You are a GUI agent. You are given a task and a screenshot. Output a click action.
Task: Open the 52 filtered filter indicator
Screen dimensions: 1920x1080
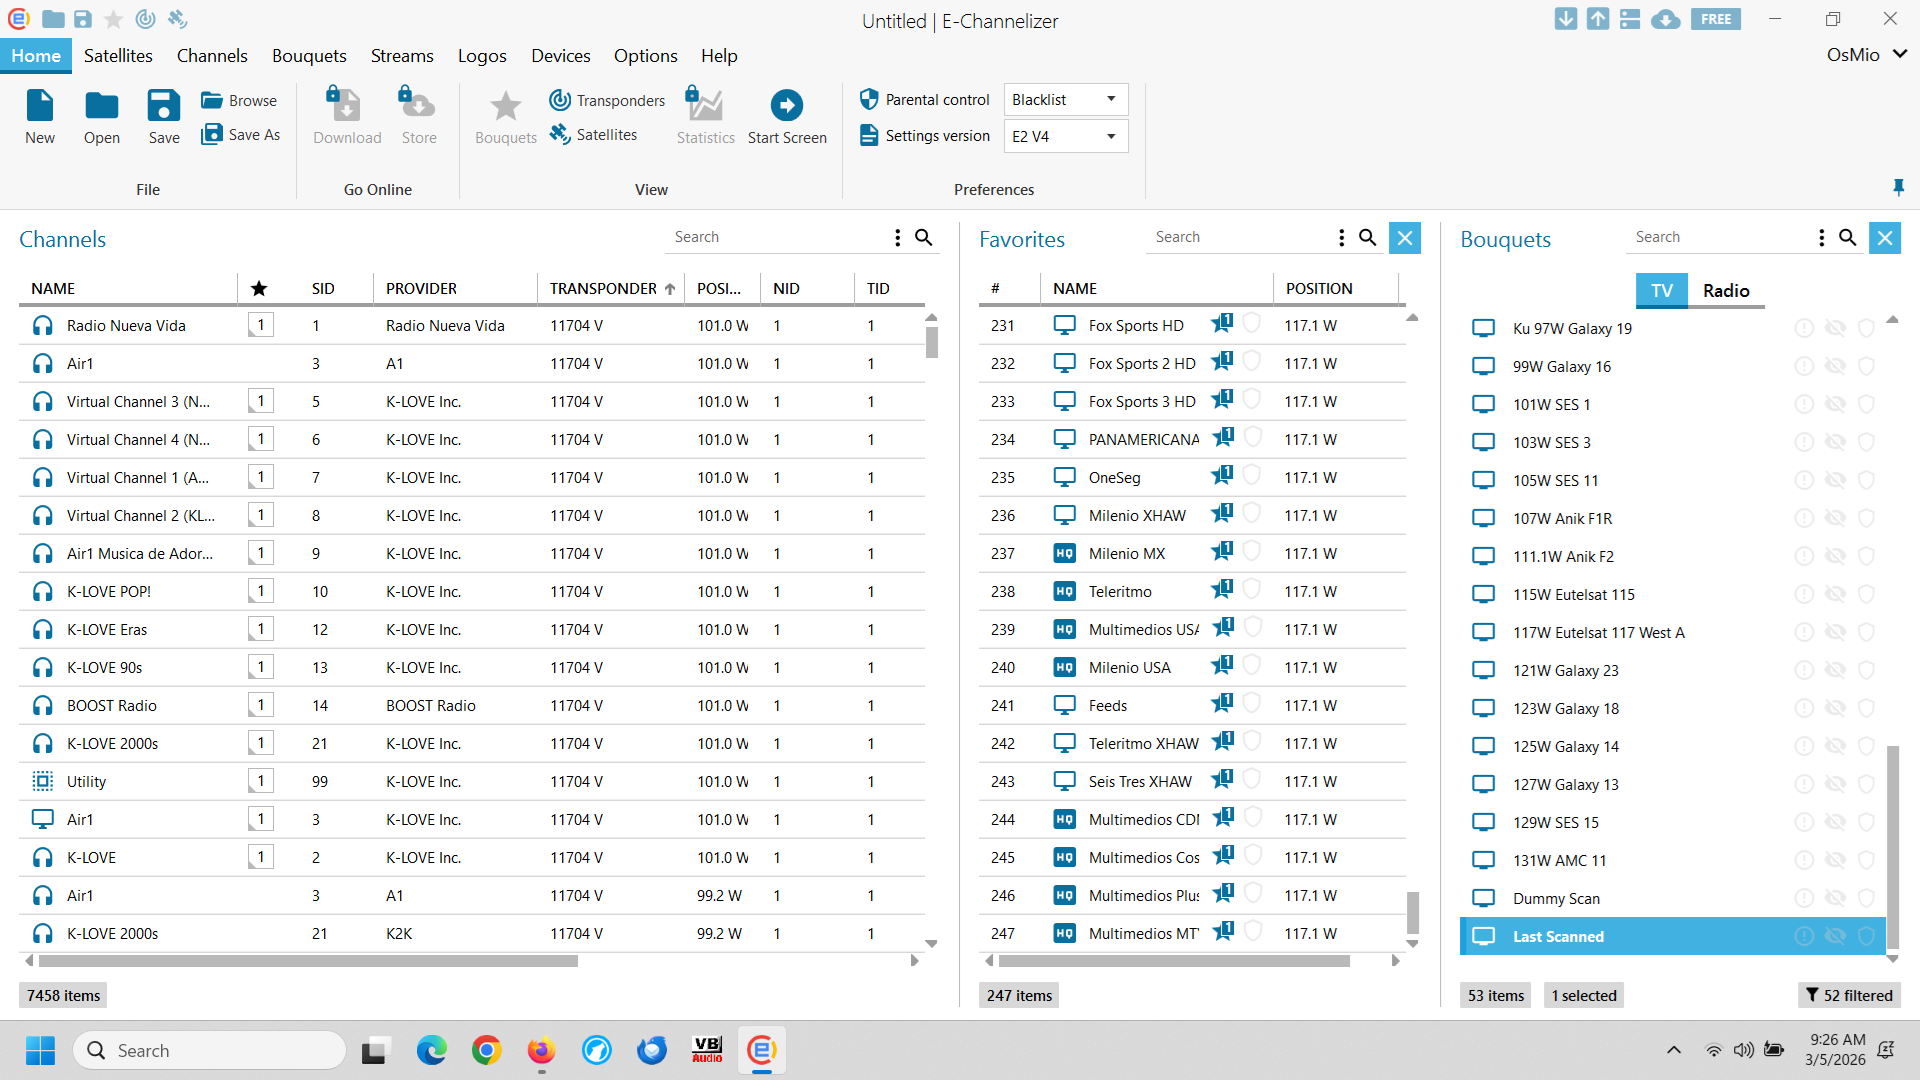click(x=1849, y=995)
